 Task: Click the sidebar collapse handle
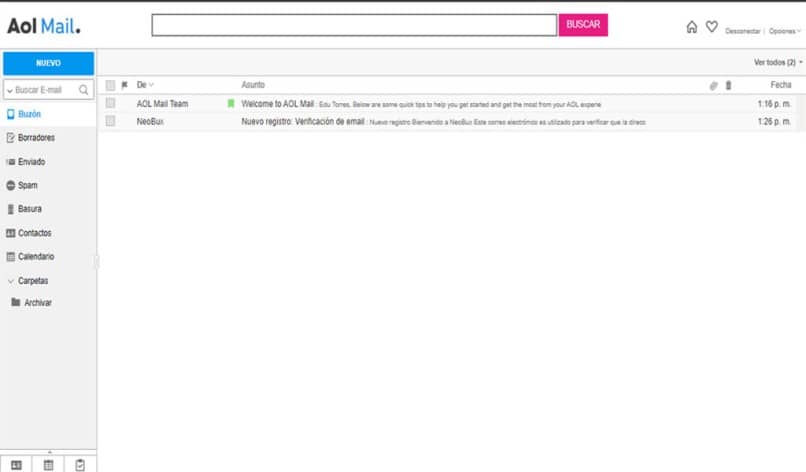(x=97, y=262)
